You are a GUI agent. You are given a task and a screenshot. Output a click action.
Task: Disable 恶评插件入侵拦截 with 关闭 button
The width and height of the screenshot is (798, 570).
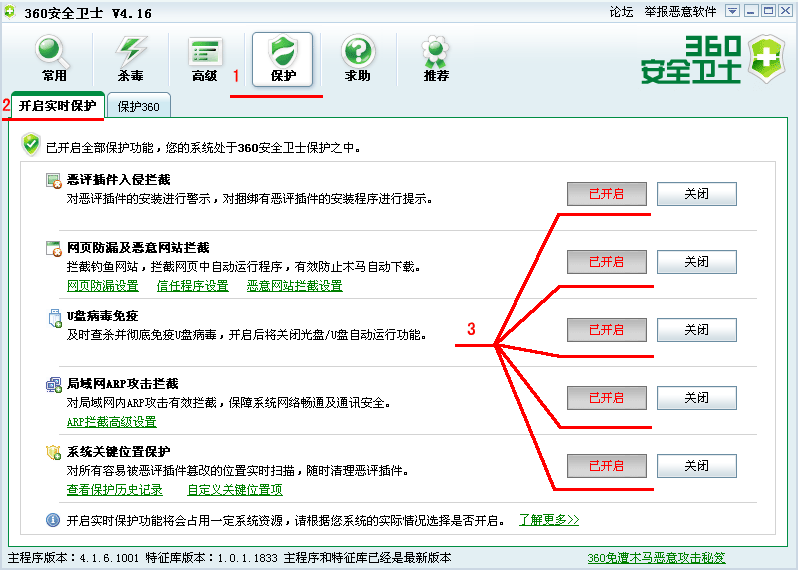point(696,194)
